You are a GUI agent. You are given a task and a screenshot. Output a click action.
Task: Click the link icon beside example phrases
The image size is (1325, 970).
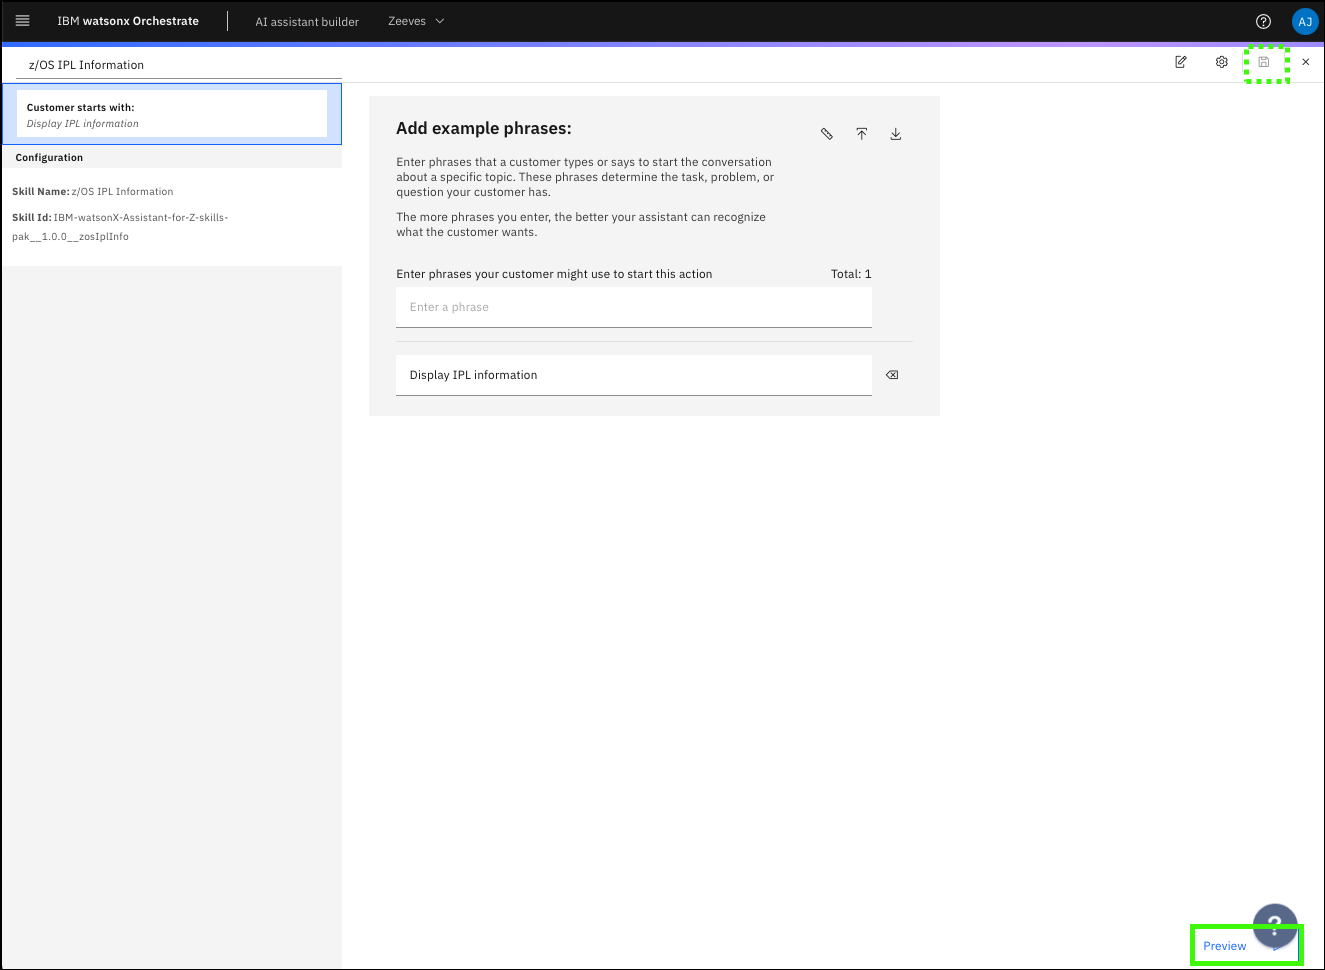click(x=827, y=134)
